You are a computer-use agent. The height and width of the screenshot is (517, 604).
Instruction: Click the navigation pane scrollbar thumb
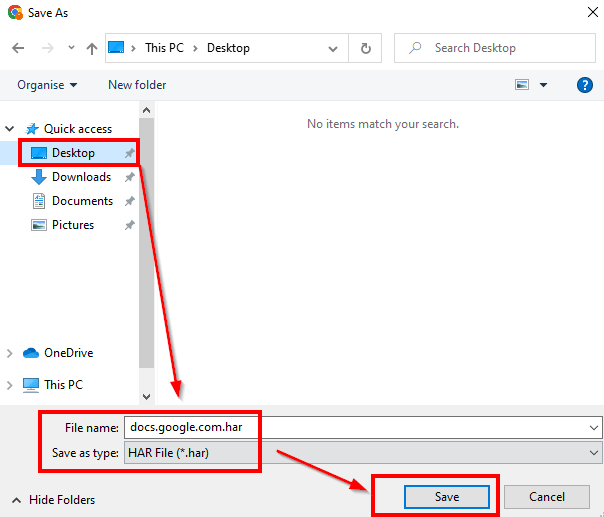(x=146, y=243)
